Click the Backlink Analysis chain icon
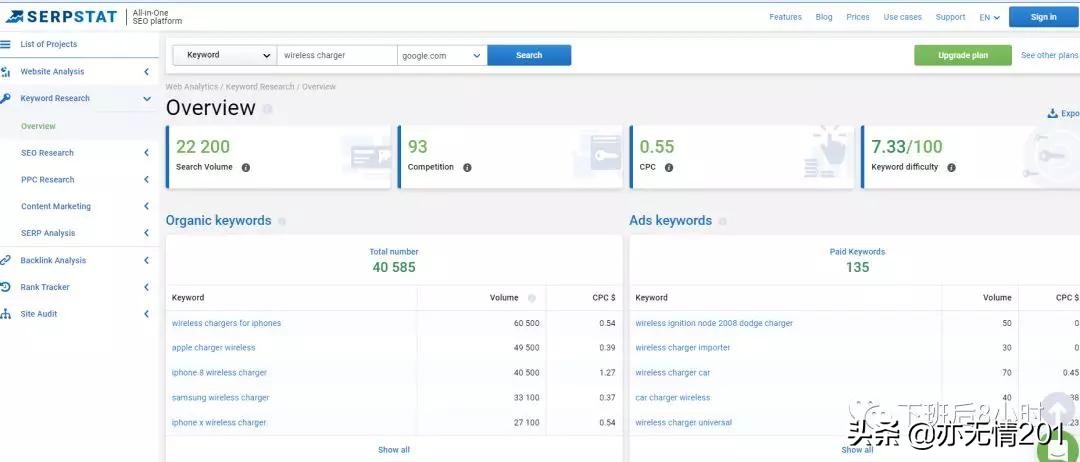 (x=6, y=260)
